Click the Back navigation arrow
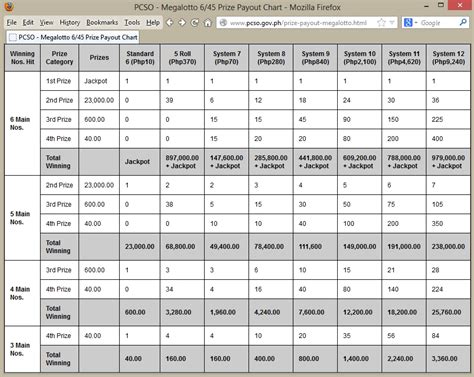Viewport: 474px width, 377px height. tap(170, 23)
